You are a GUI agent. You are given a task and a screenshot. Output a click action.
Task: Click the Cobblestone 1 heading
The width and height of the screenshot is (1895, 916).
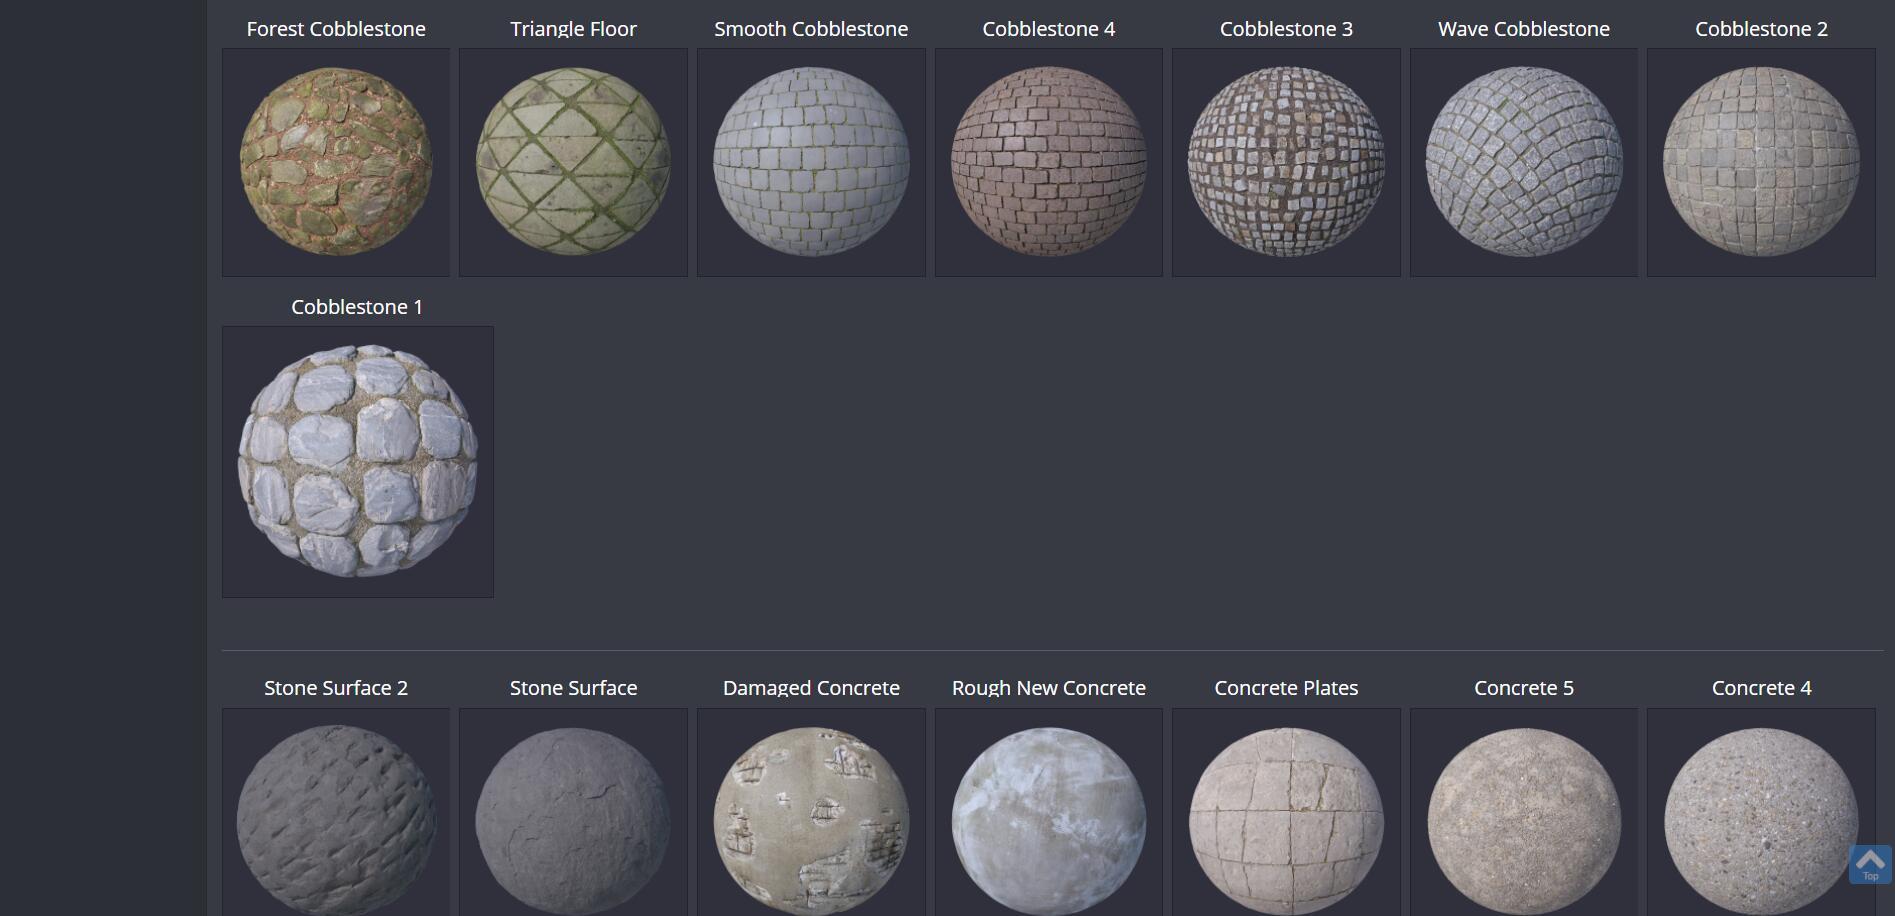click(357, 306)
